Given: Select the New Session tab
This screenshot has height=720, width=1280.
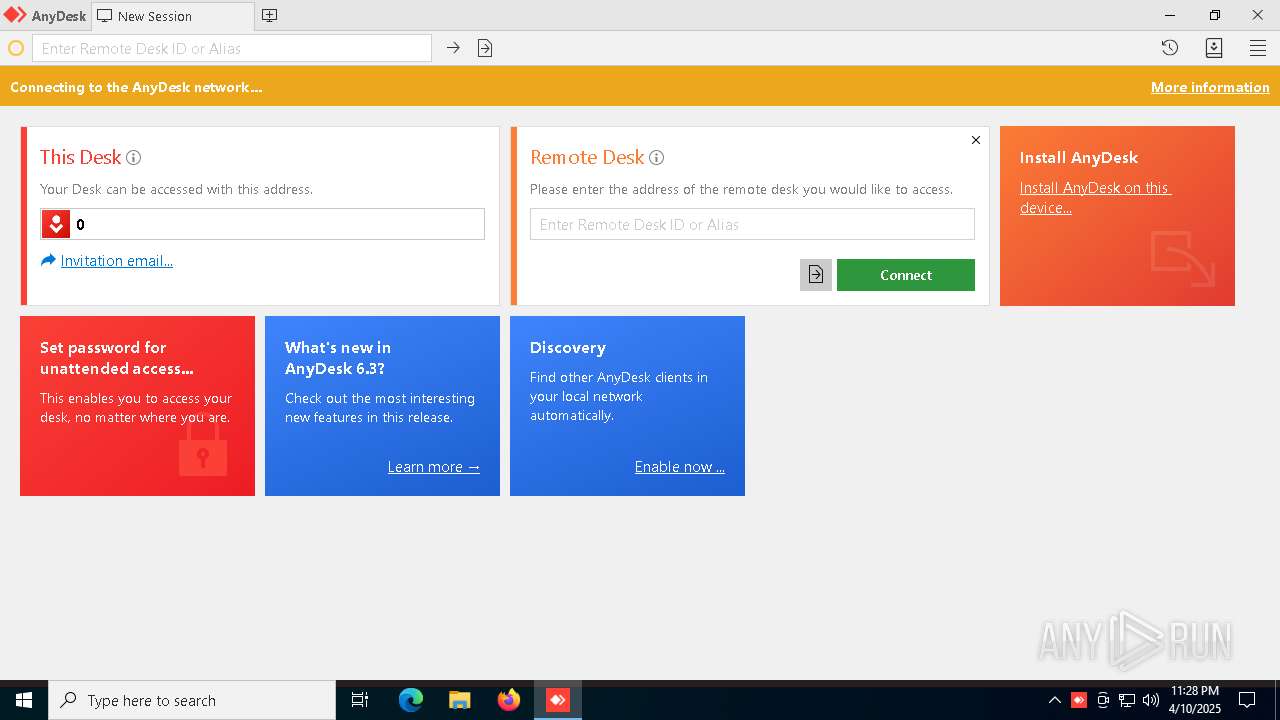Looking at the screenshot, I should 172,16.
